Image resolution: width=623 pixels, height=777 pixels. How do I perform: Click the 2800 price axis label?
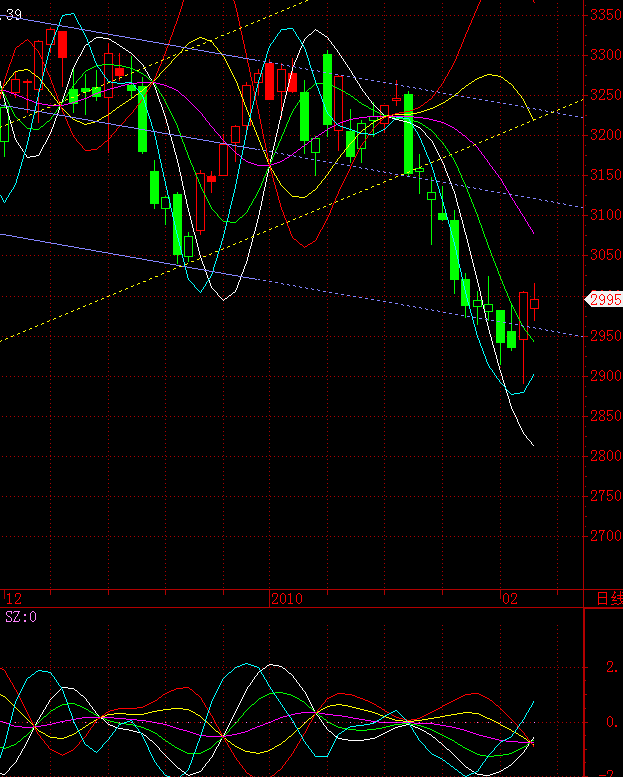point(606,456)
